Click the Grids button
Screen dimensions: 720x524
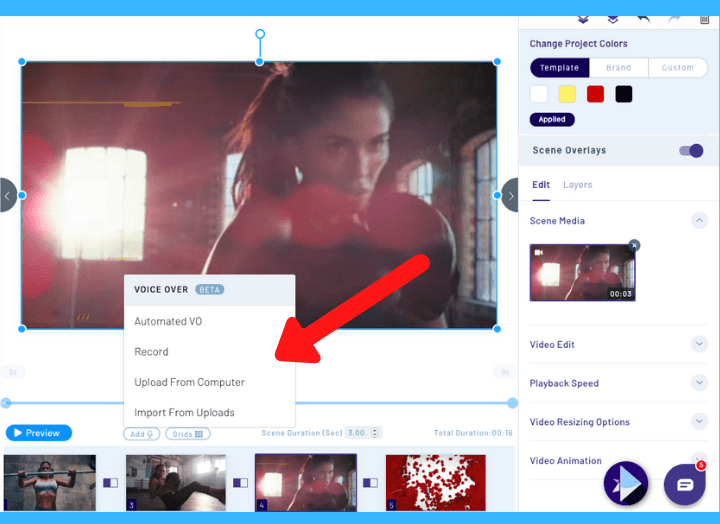pyautogui.click(x=187, y=434)
